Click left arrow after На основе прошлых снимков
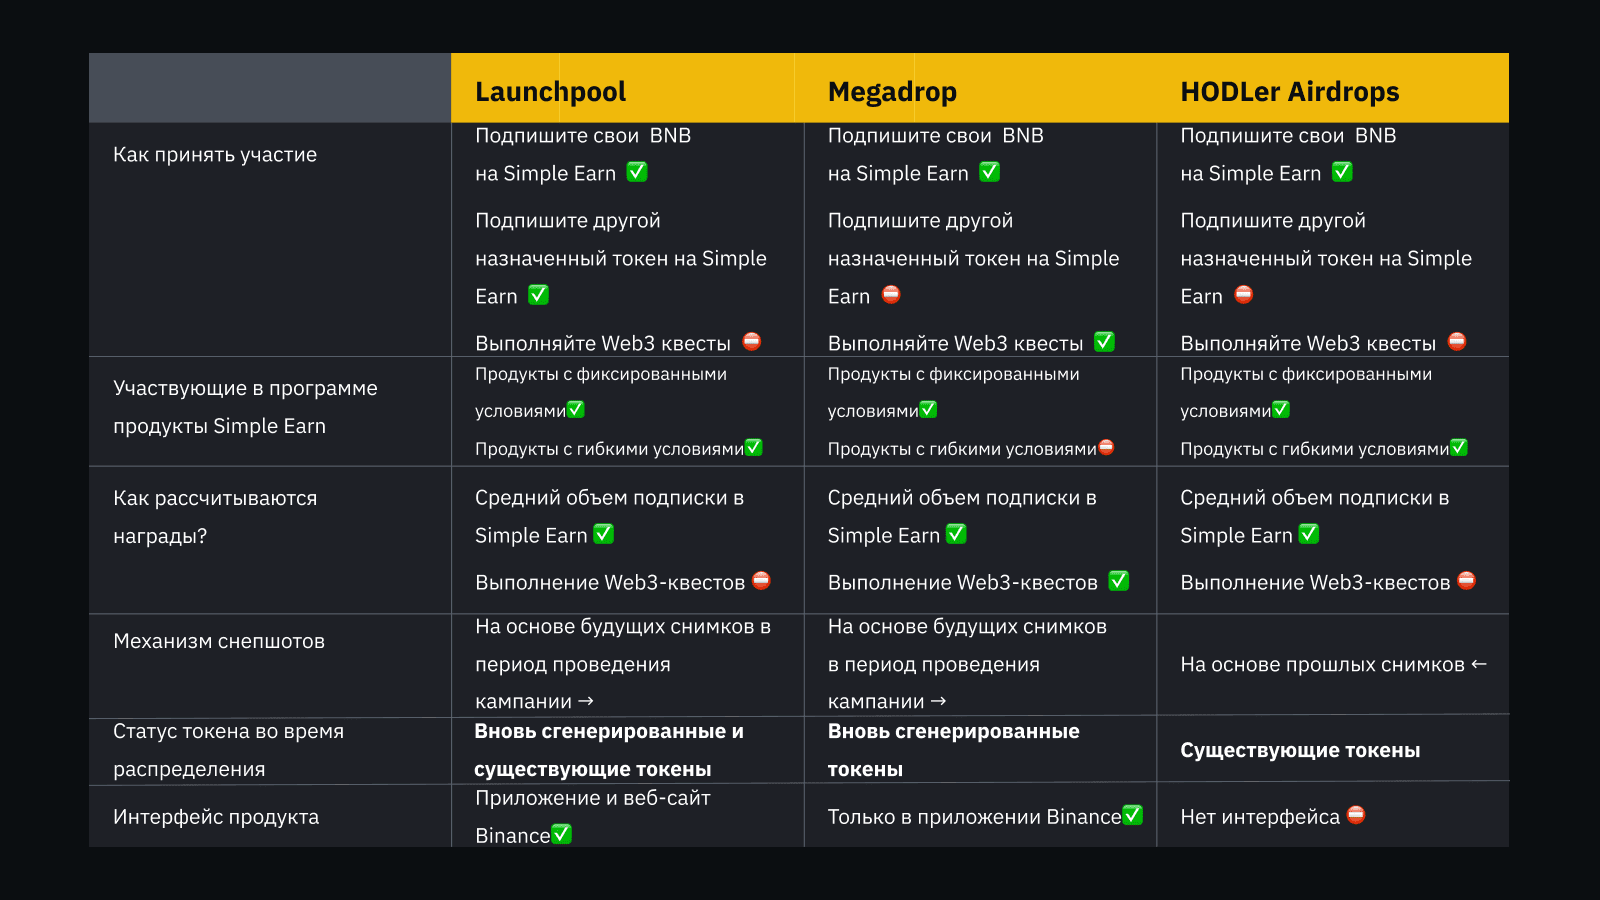 coord(1479,664)
